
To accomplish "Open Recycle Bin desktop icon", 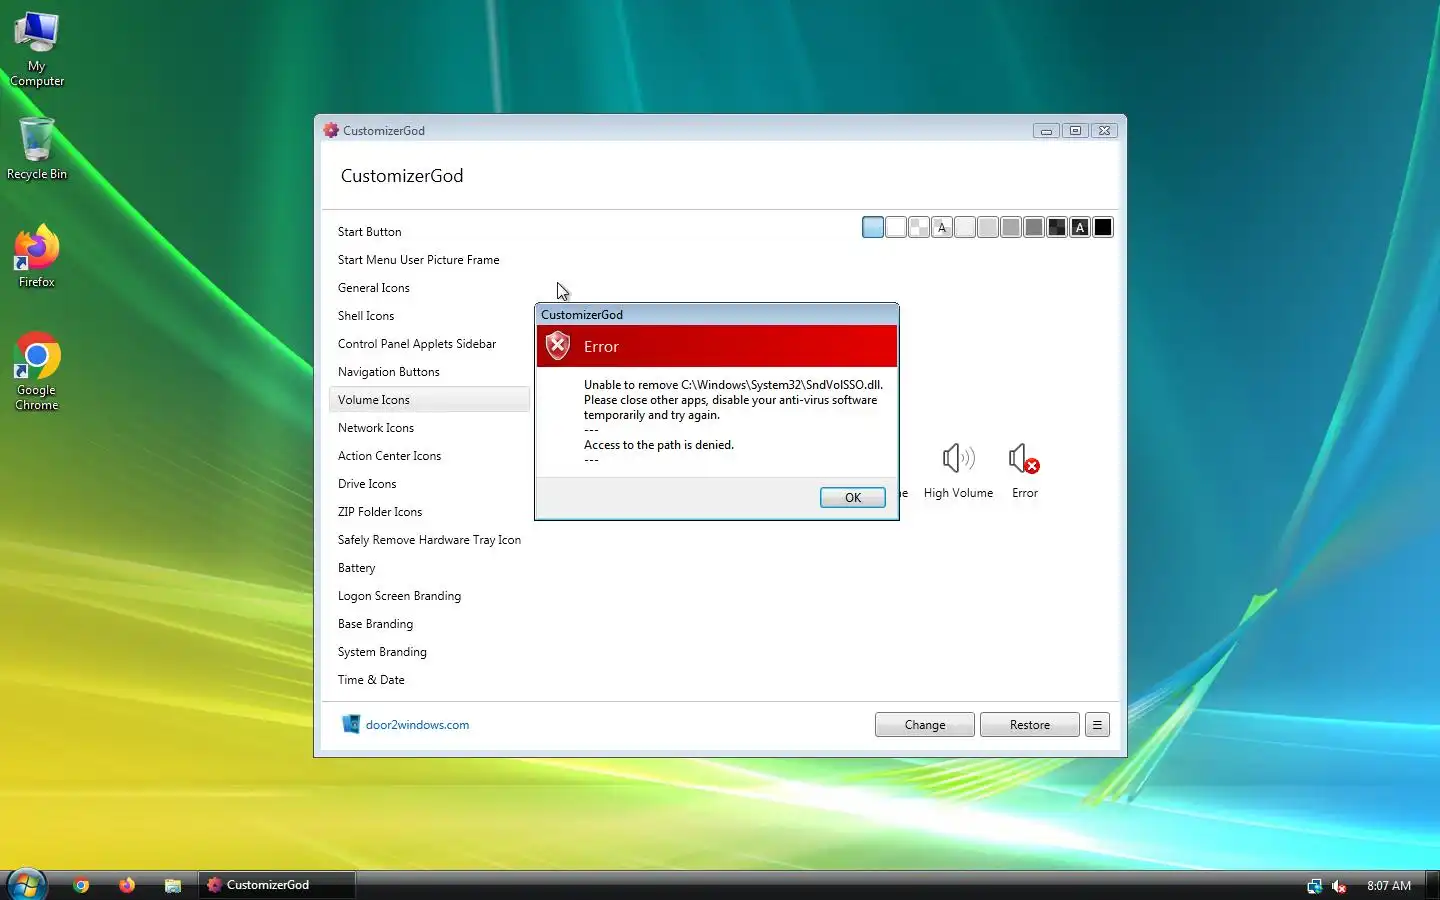I will 37,148.
